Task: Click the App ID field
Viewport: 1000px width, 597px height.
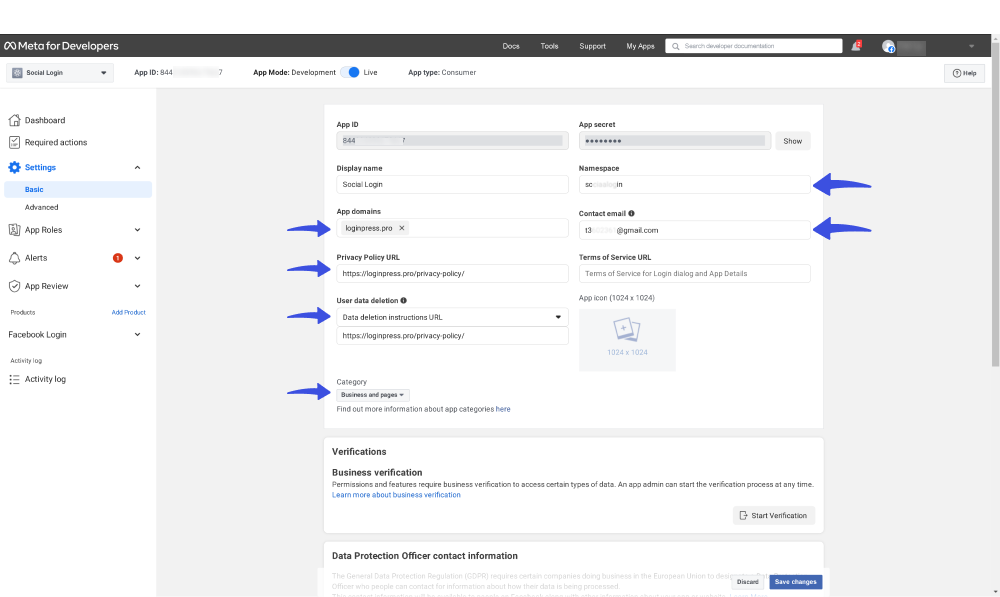Action: [452, 141]
